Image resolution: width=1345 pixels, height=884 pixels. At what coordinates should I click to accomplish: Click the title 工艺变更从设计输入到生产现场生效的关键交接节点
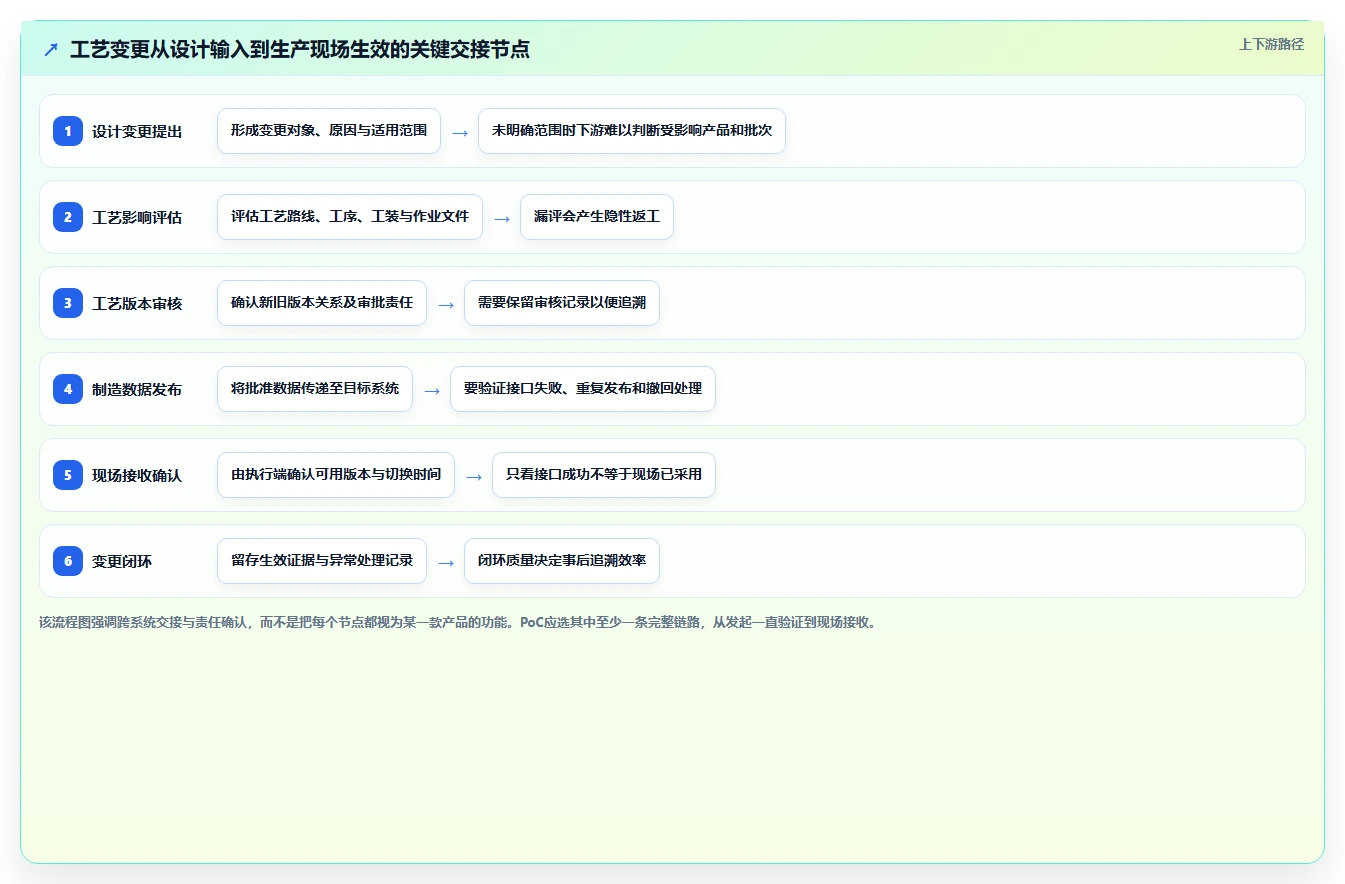300,49
